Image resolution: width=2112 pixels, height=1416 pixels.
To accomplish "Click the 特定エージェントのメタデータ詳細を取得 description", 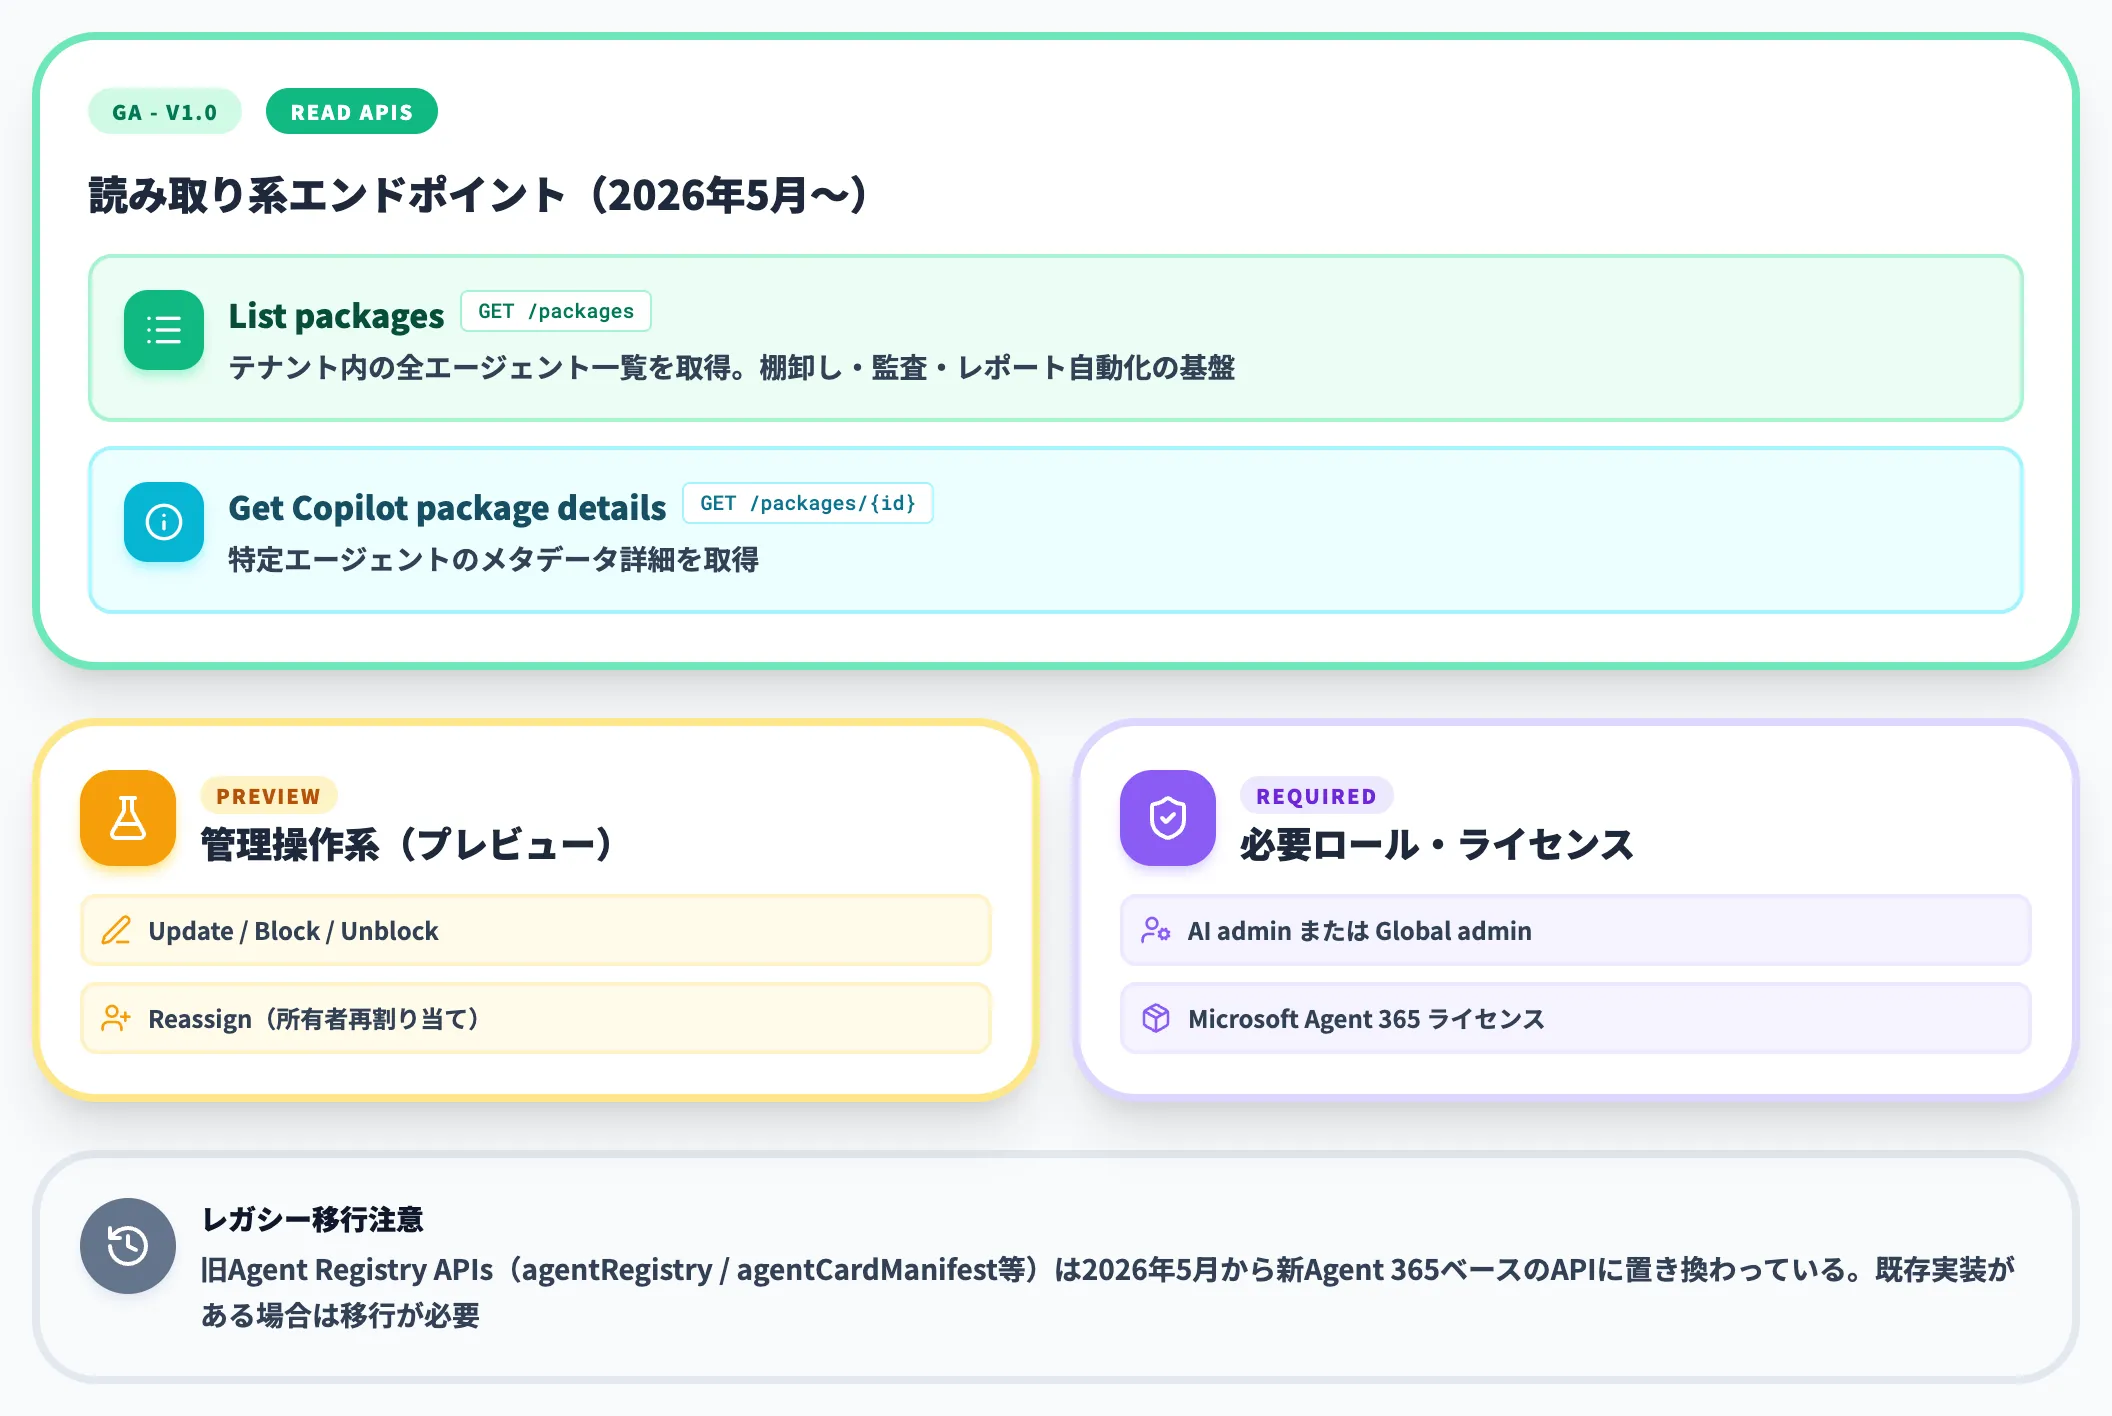I will tap(494, 560).
